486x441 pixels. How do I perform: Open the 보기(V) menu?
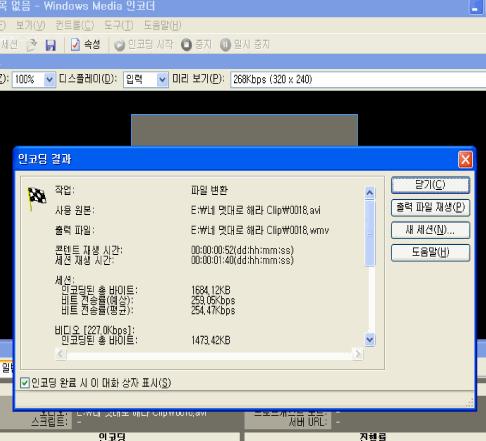[x=30, y=25]
